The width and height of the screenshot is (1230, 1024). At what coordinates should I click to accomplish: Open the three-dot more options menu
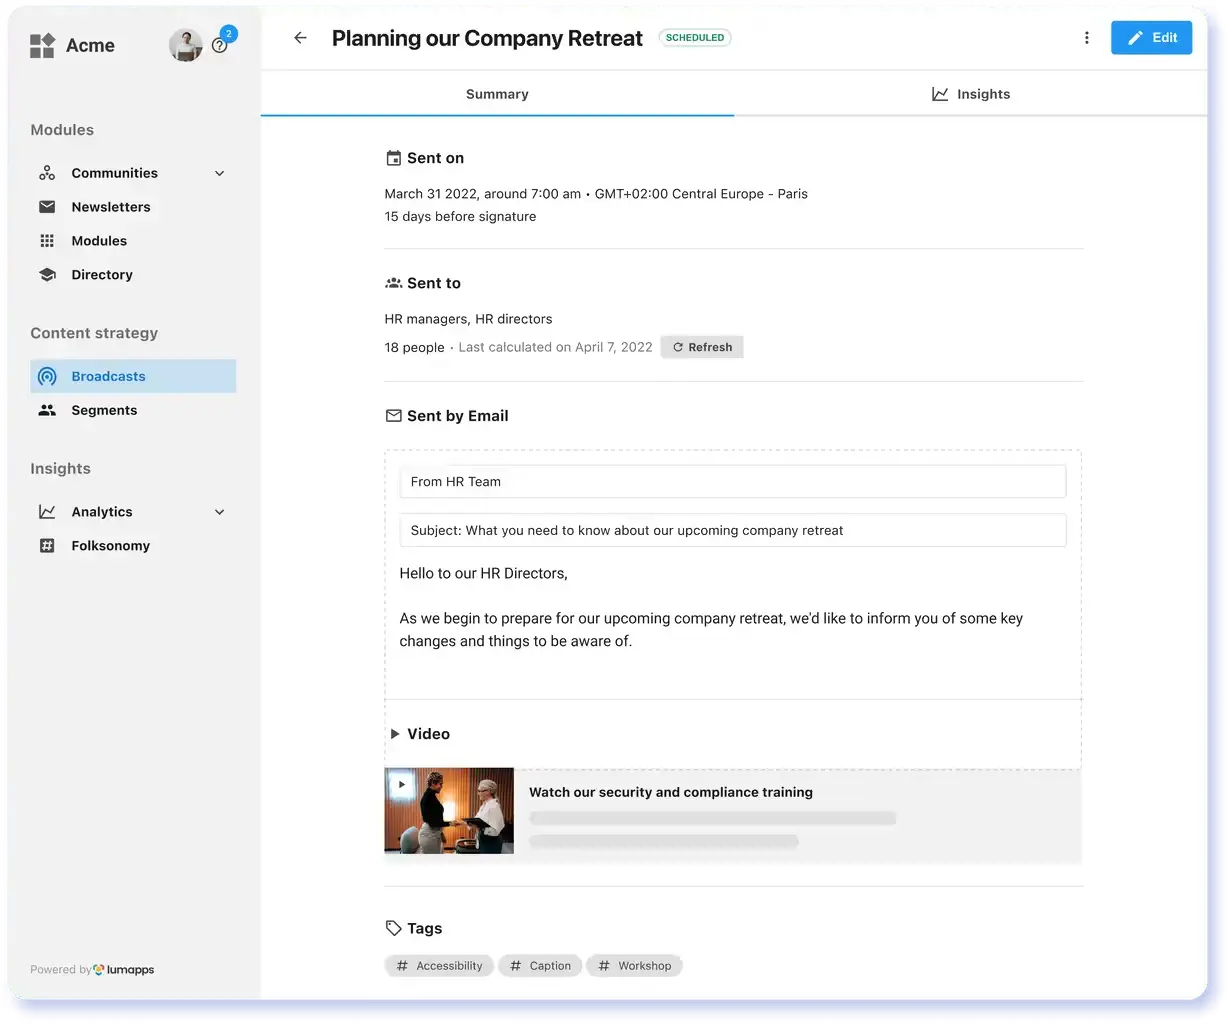(x=1087, y=38)
